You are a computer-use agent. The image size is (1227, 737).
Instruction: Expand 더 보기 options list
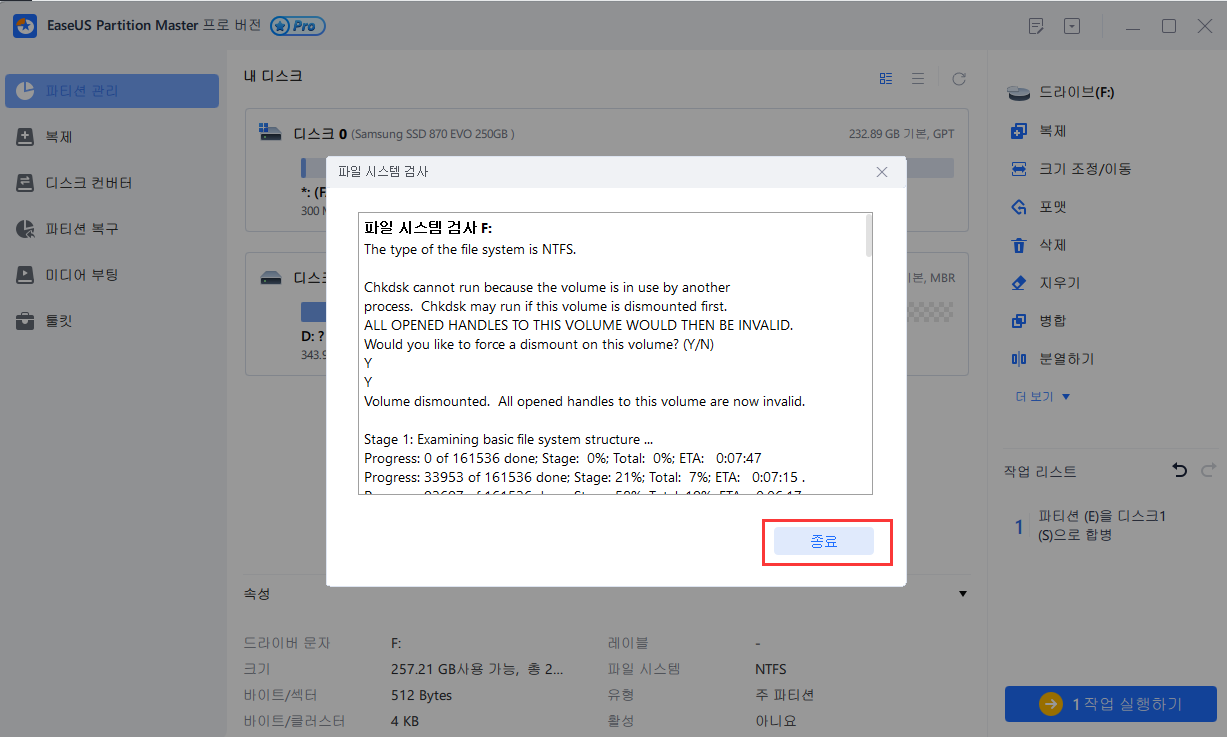point(1043,397)
